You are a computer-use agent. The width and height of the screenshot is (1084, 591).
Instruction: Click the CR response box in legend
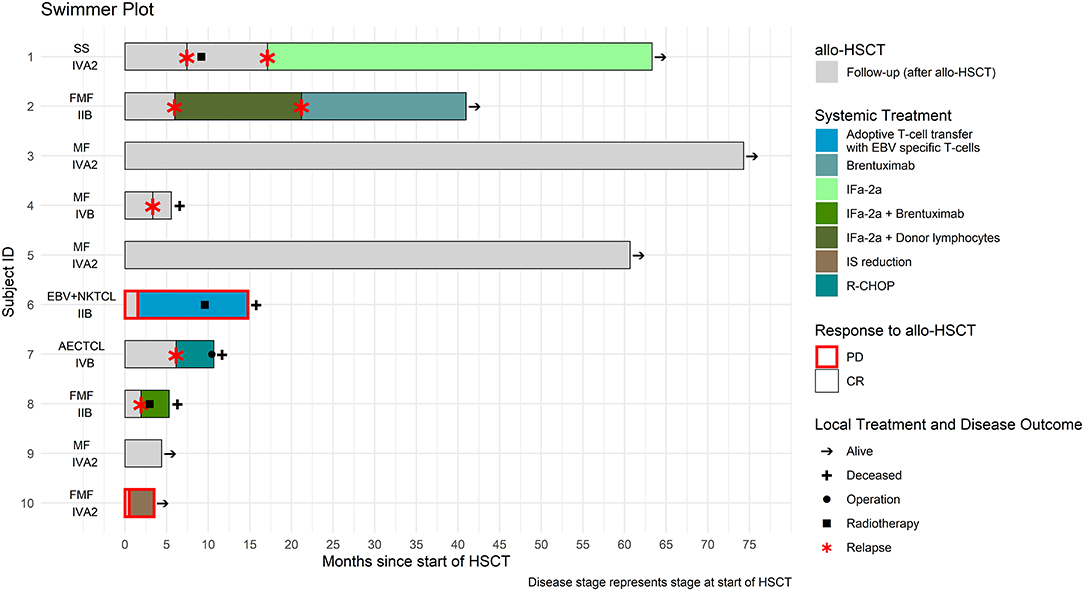826,381
